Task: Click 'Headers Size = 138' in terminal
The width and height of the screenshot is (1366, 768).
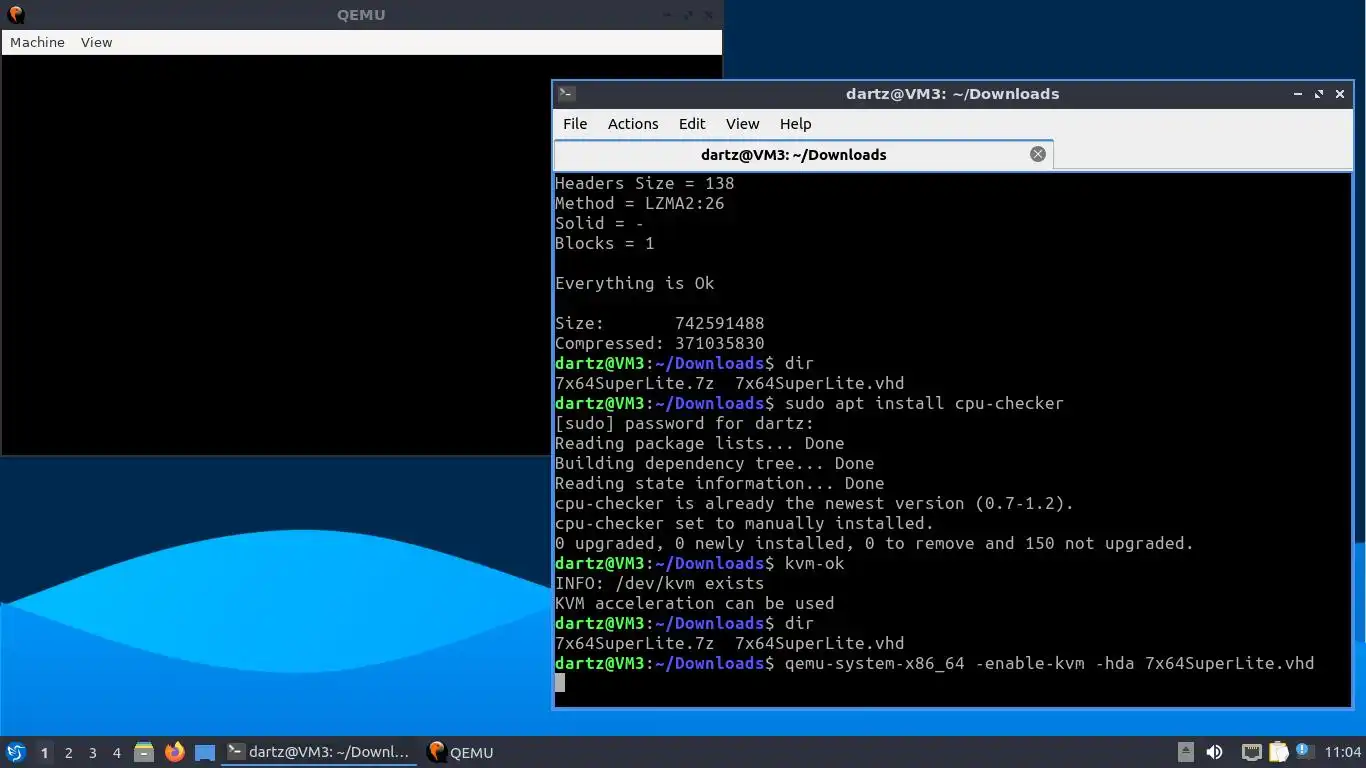Action: tap(645, 183)
